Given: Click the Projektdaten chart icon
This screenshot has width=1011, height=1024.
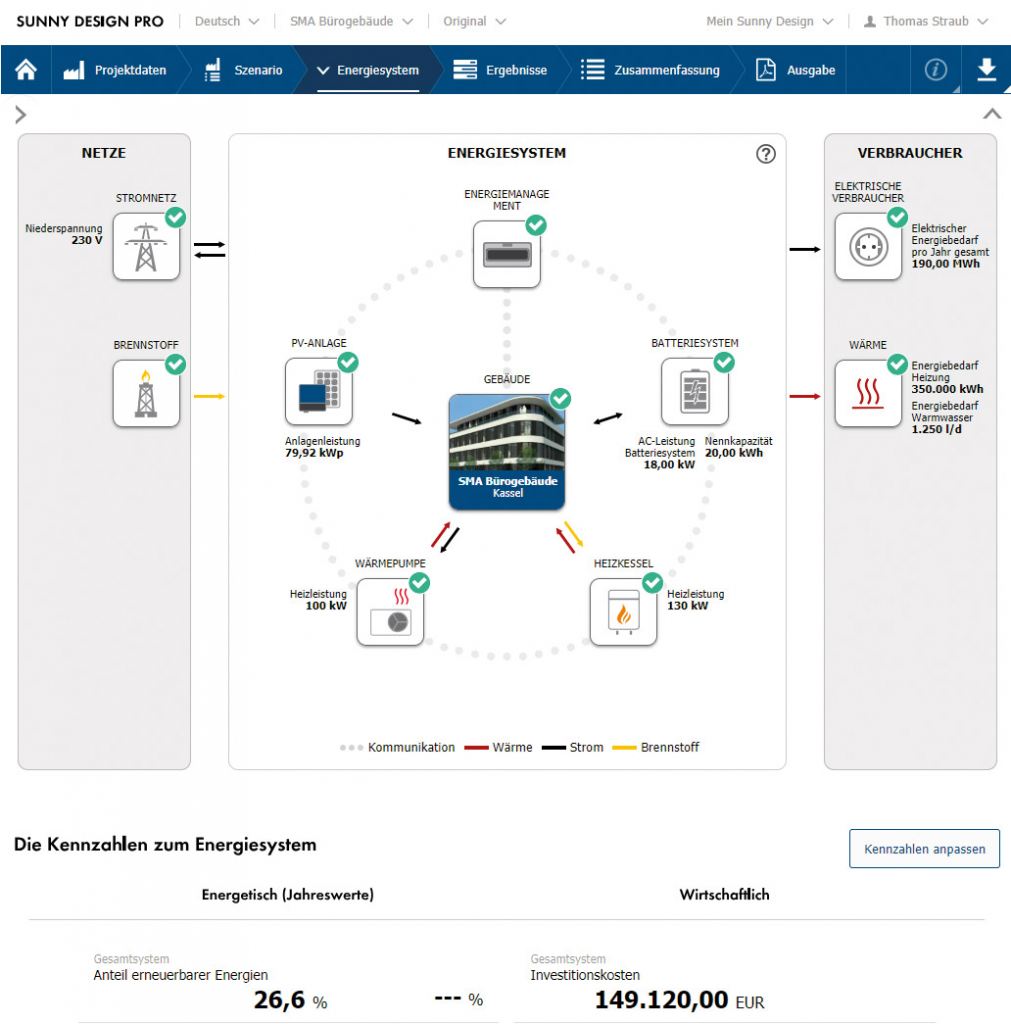Looking at the screenshot, I should coord(74,70).
